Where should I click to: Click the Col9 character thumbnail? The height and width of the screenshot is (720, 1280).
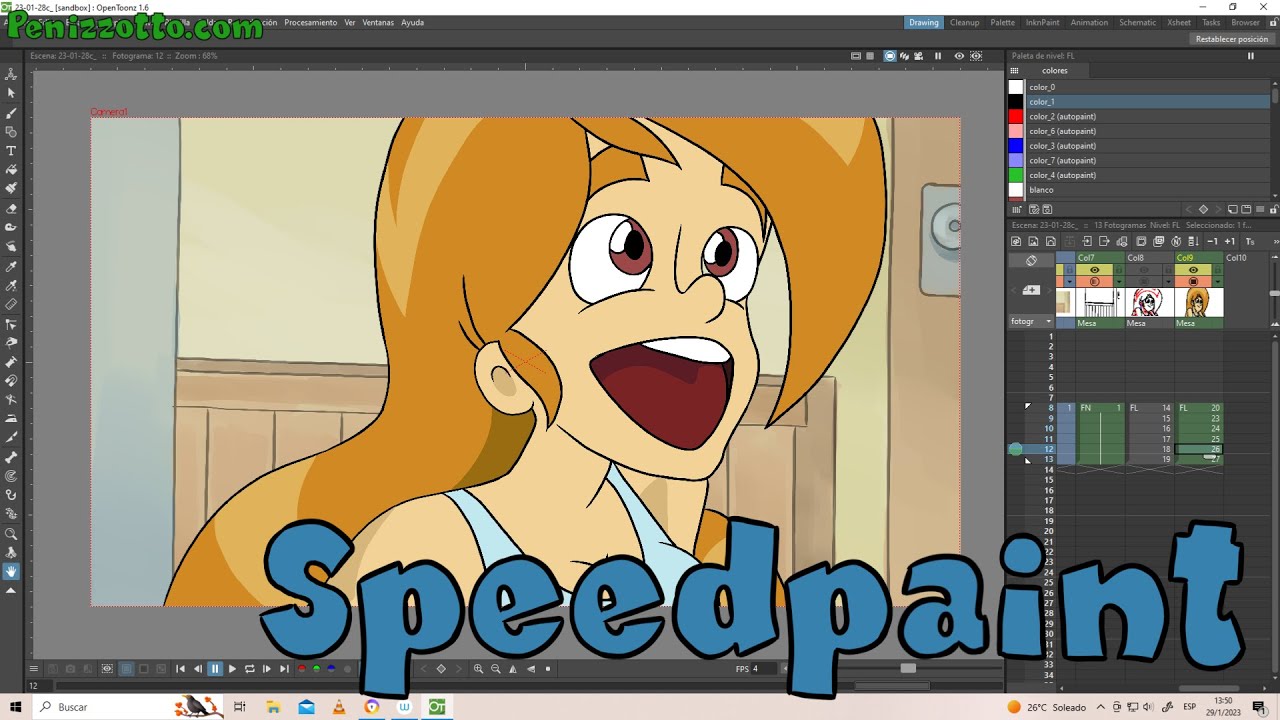click(x=1199, y=302)
